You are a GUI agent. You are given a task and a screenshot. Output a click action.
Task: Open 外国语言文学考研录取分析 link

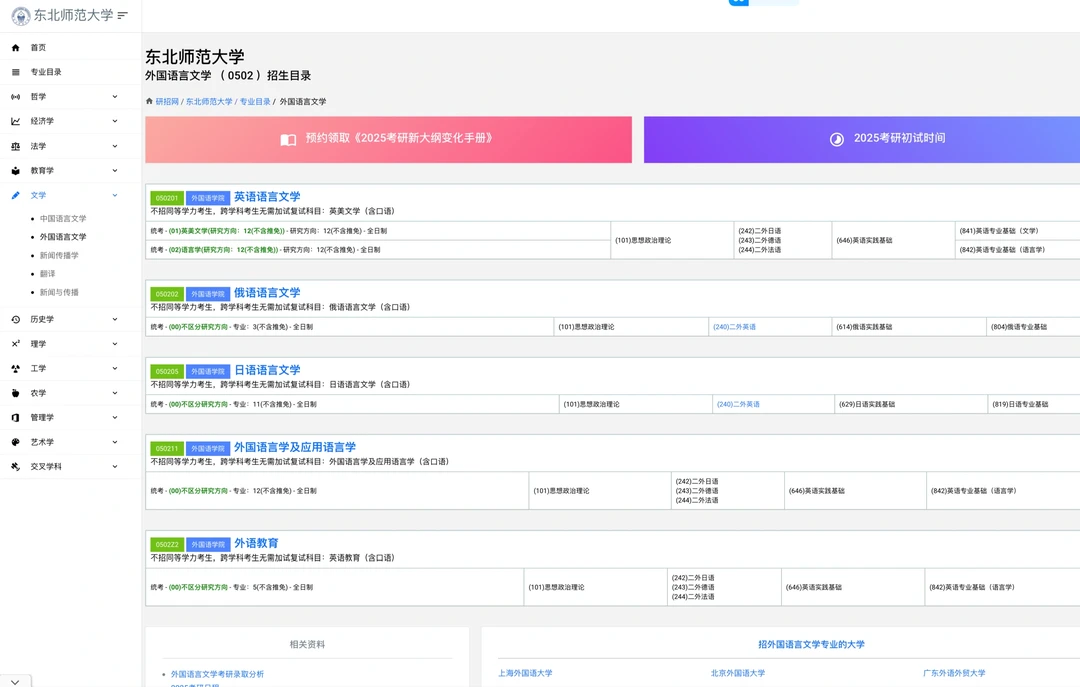(x=217, y=674)
